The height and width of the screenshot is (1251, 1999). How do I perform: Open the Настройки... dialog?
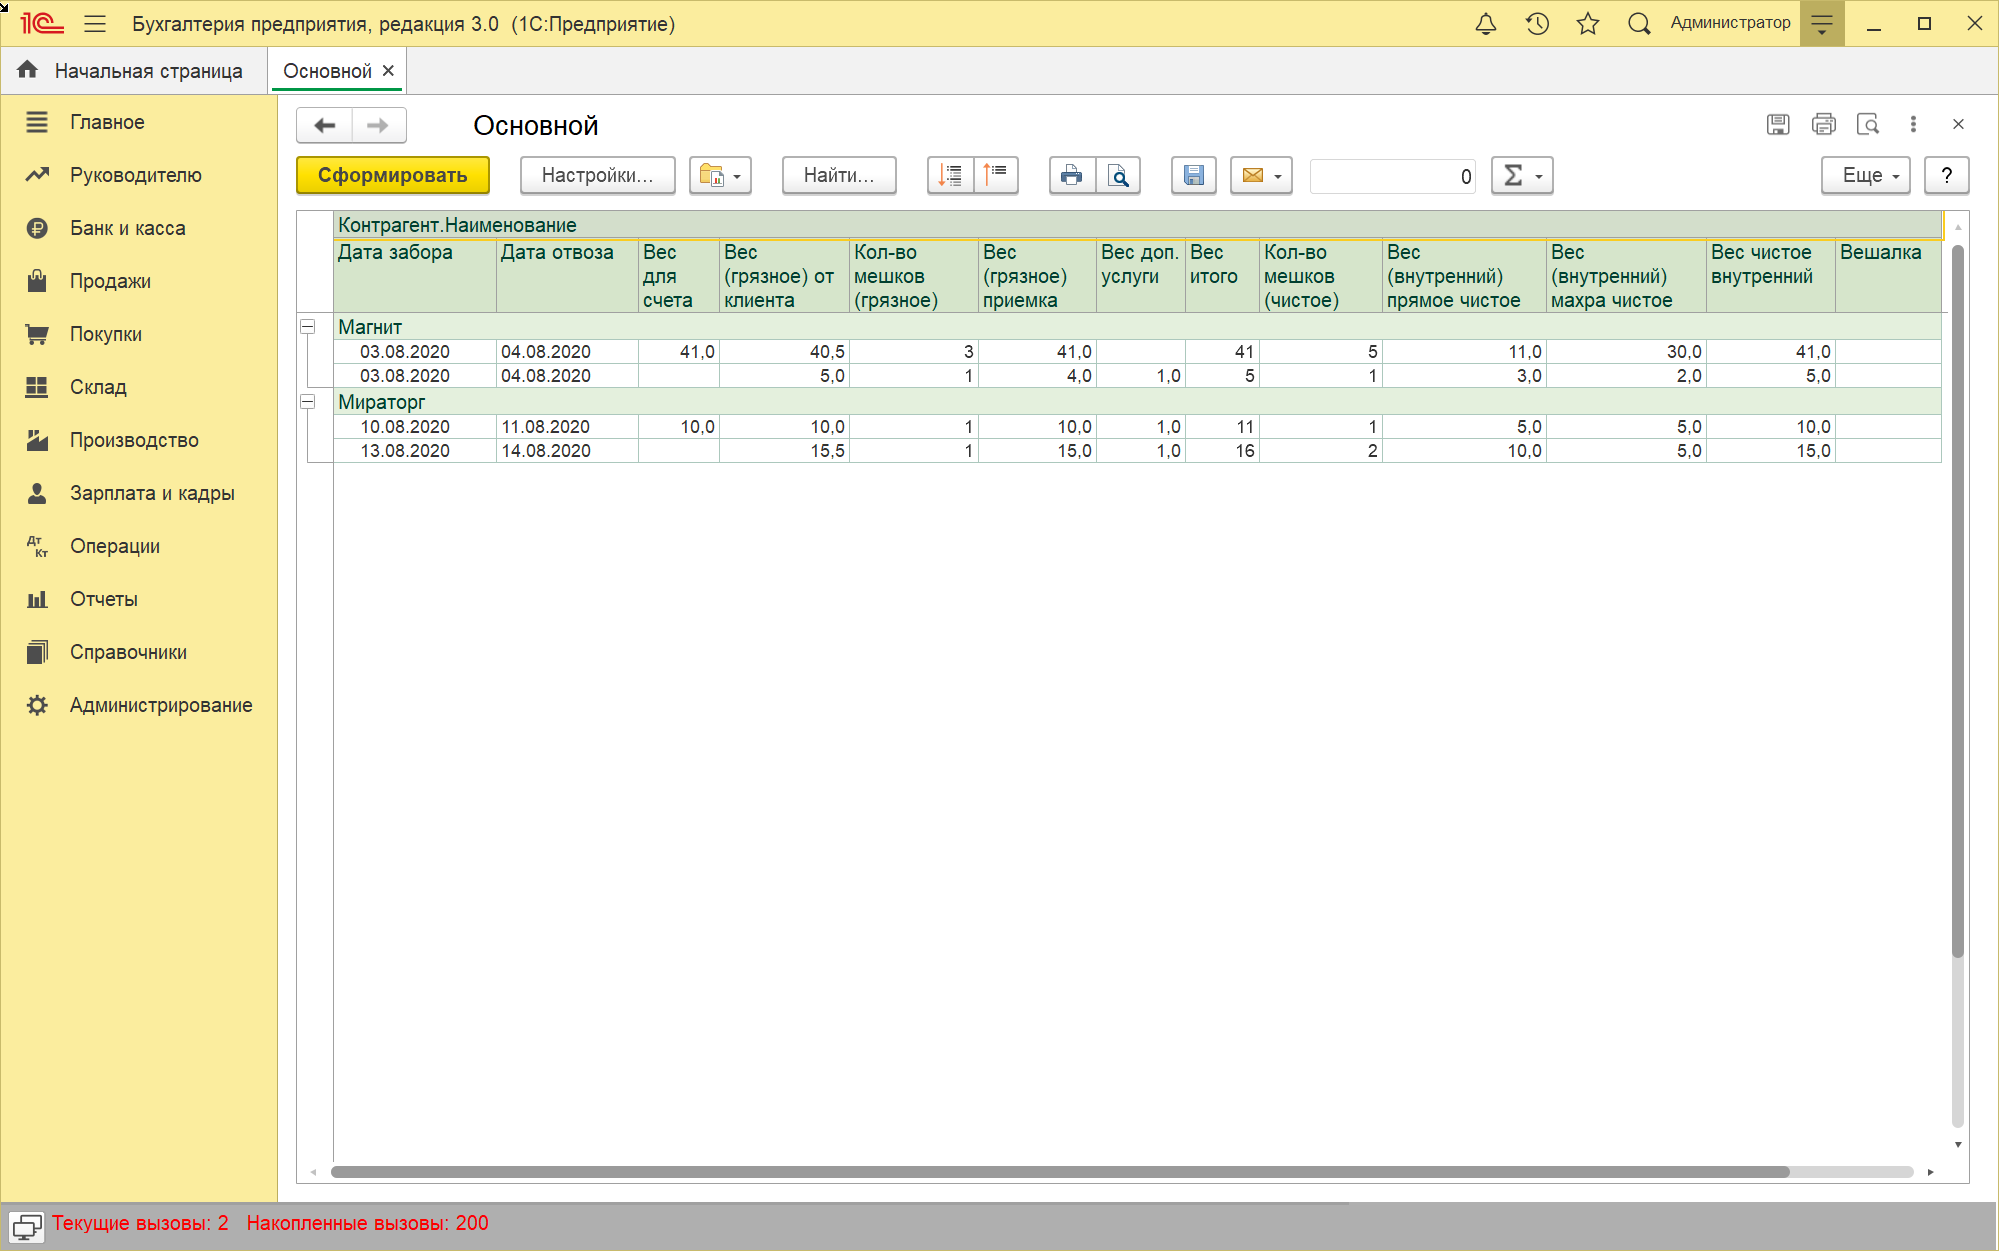click(597, 176)
